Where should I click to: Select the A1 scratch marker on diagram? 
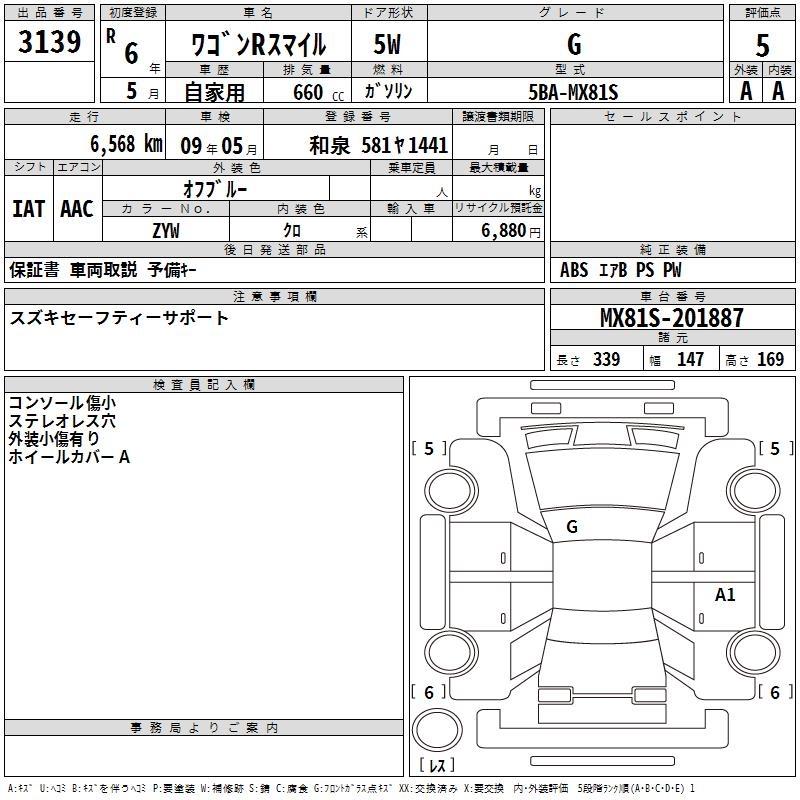tap(725, 595)
